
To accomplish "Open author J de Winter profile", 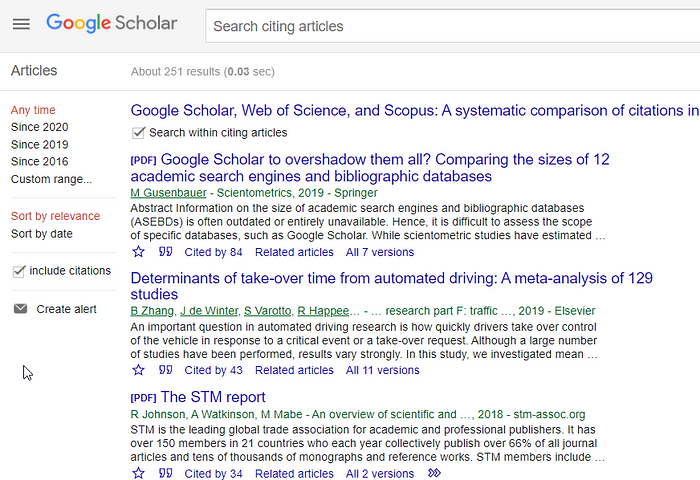I will [209, 311].
